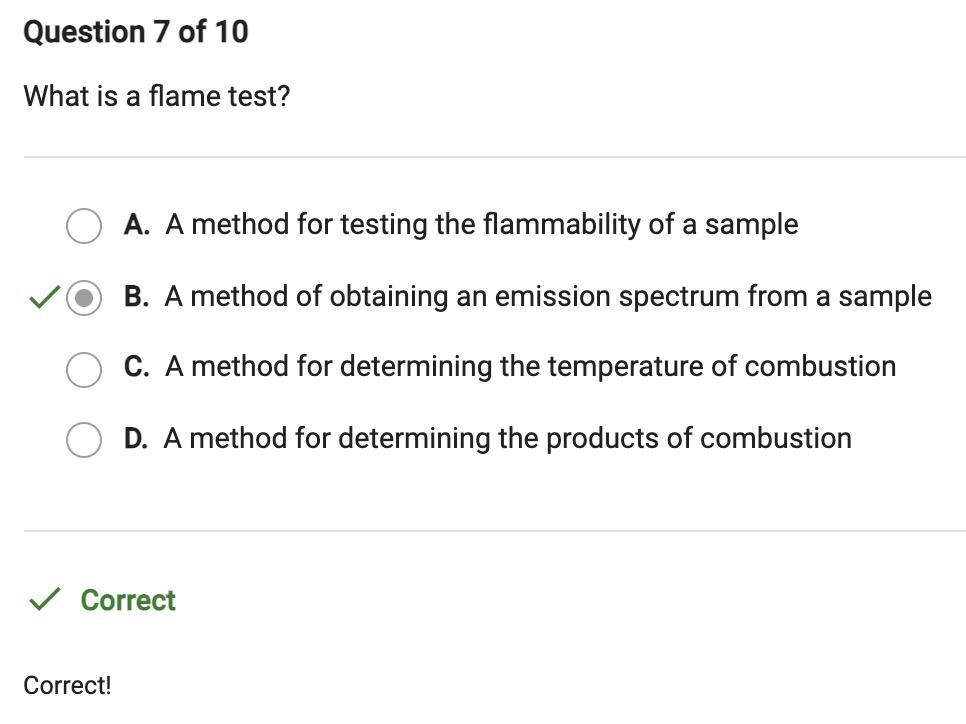
Task: Click the green checkmark next to Correct
Action: pos(43,600)
